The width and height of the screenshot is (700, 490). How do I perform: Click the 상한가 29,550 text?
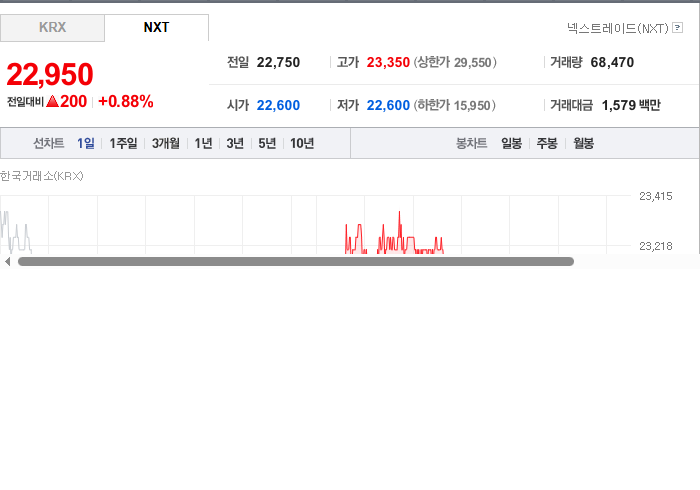pyautogui.click(x=455, y=62)
